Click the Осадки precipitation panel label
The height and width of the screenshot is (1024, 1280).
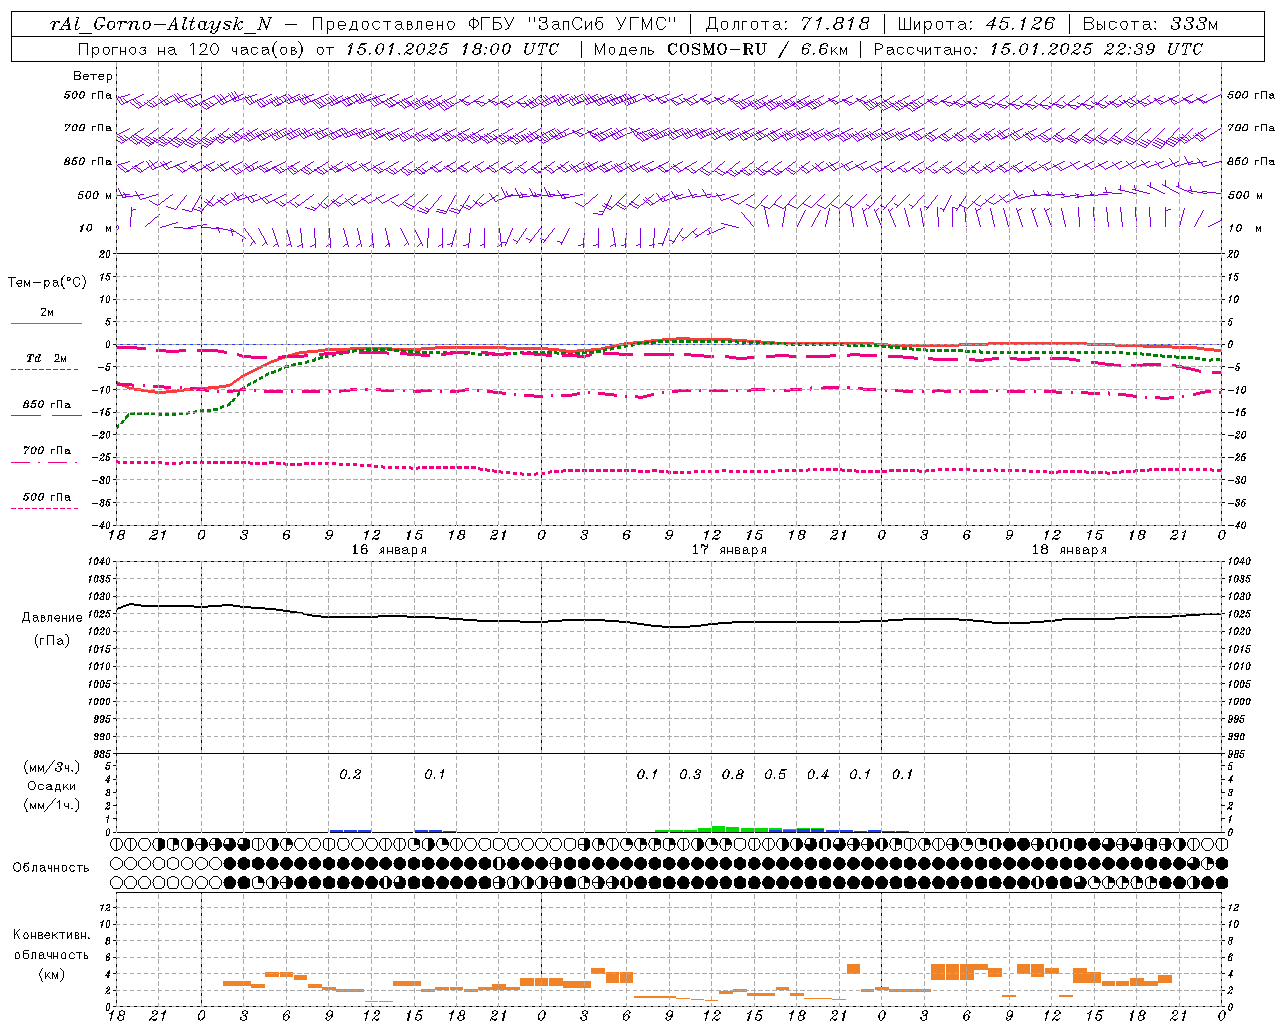tap(52, 786)
